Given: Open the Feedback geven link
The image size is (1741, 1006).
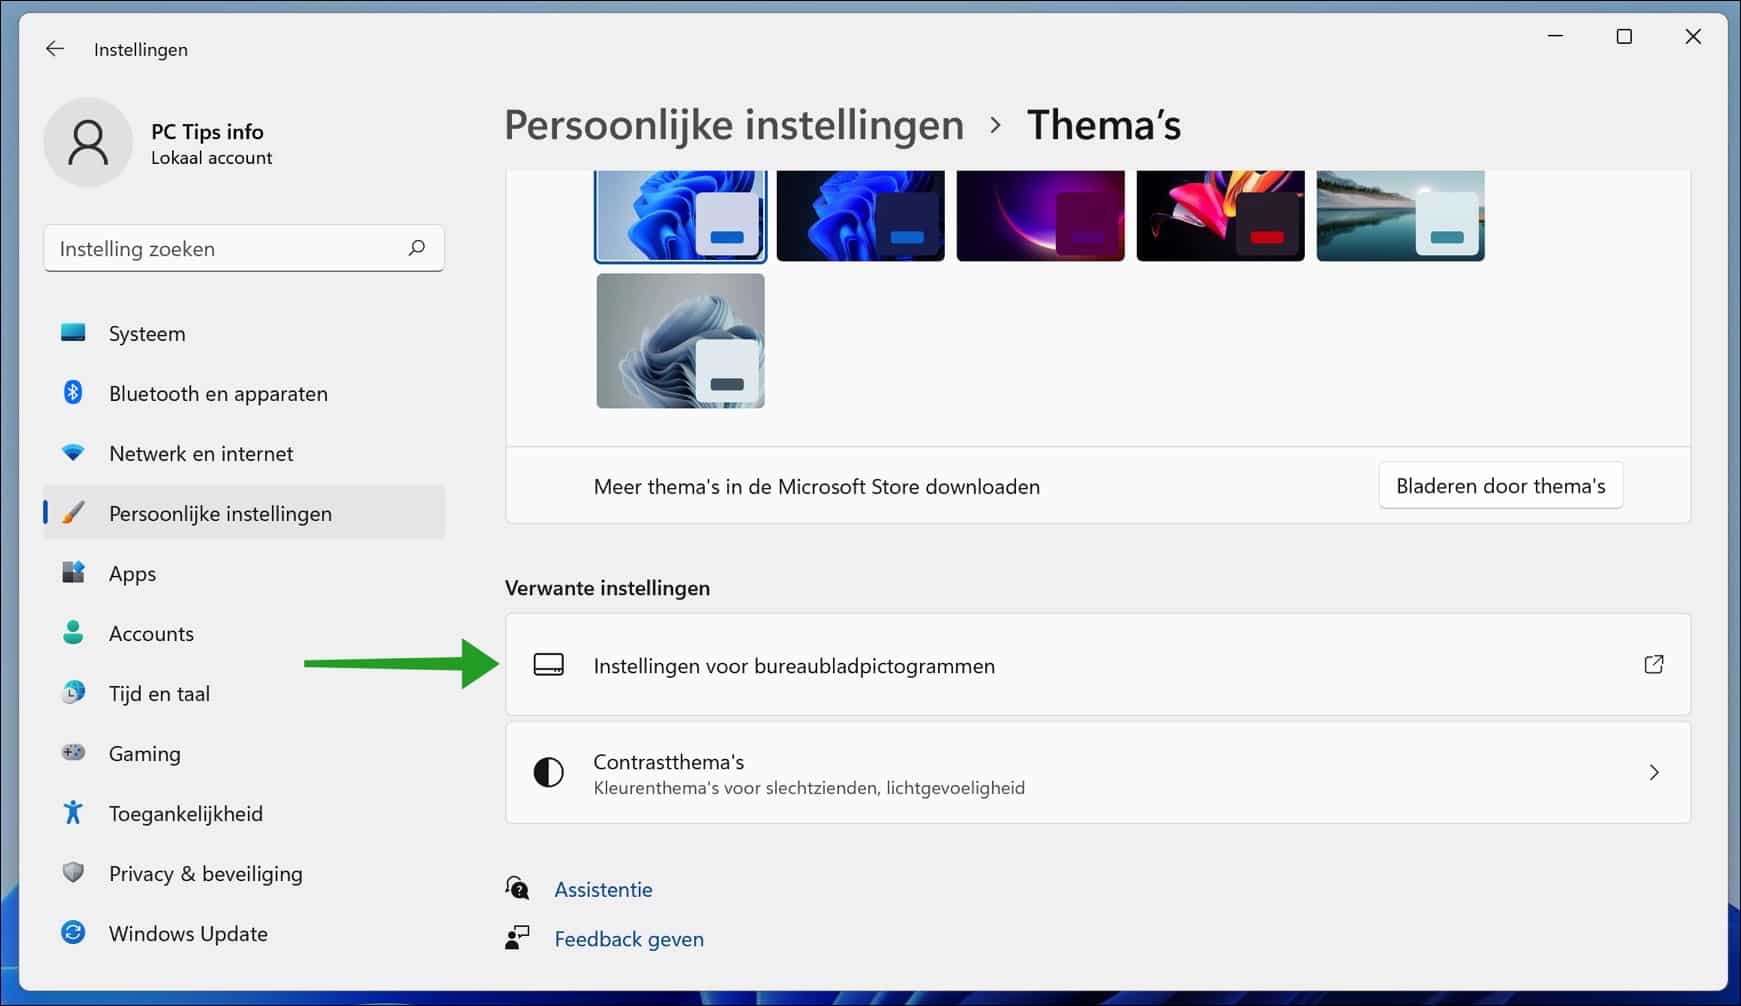Looking at the screenshot, I should tap(628, 938).
